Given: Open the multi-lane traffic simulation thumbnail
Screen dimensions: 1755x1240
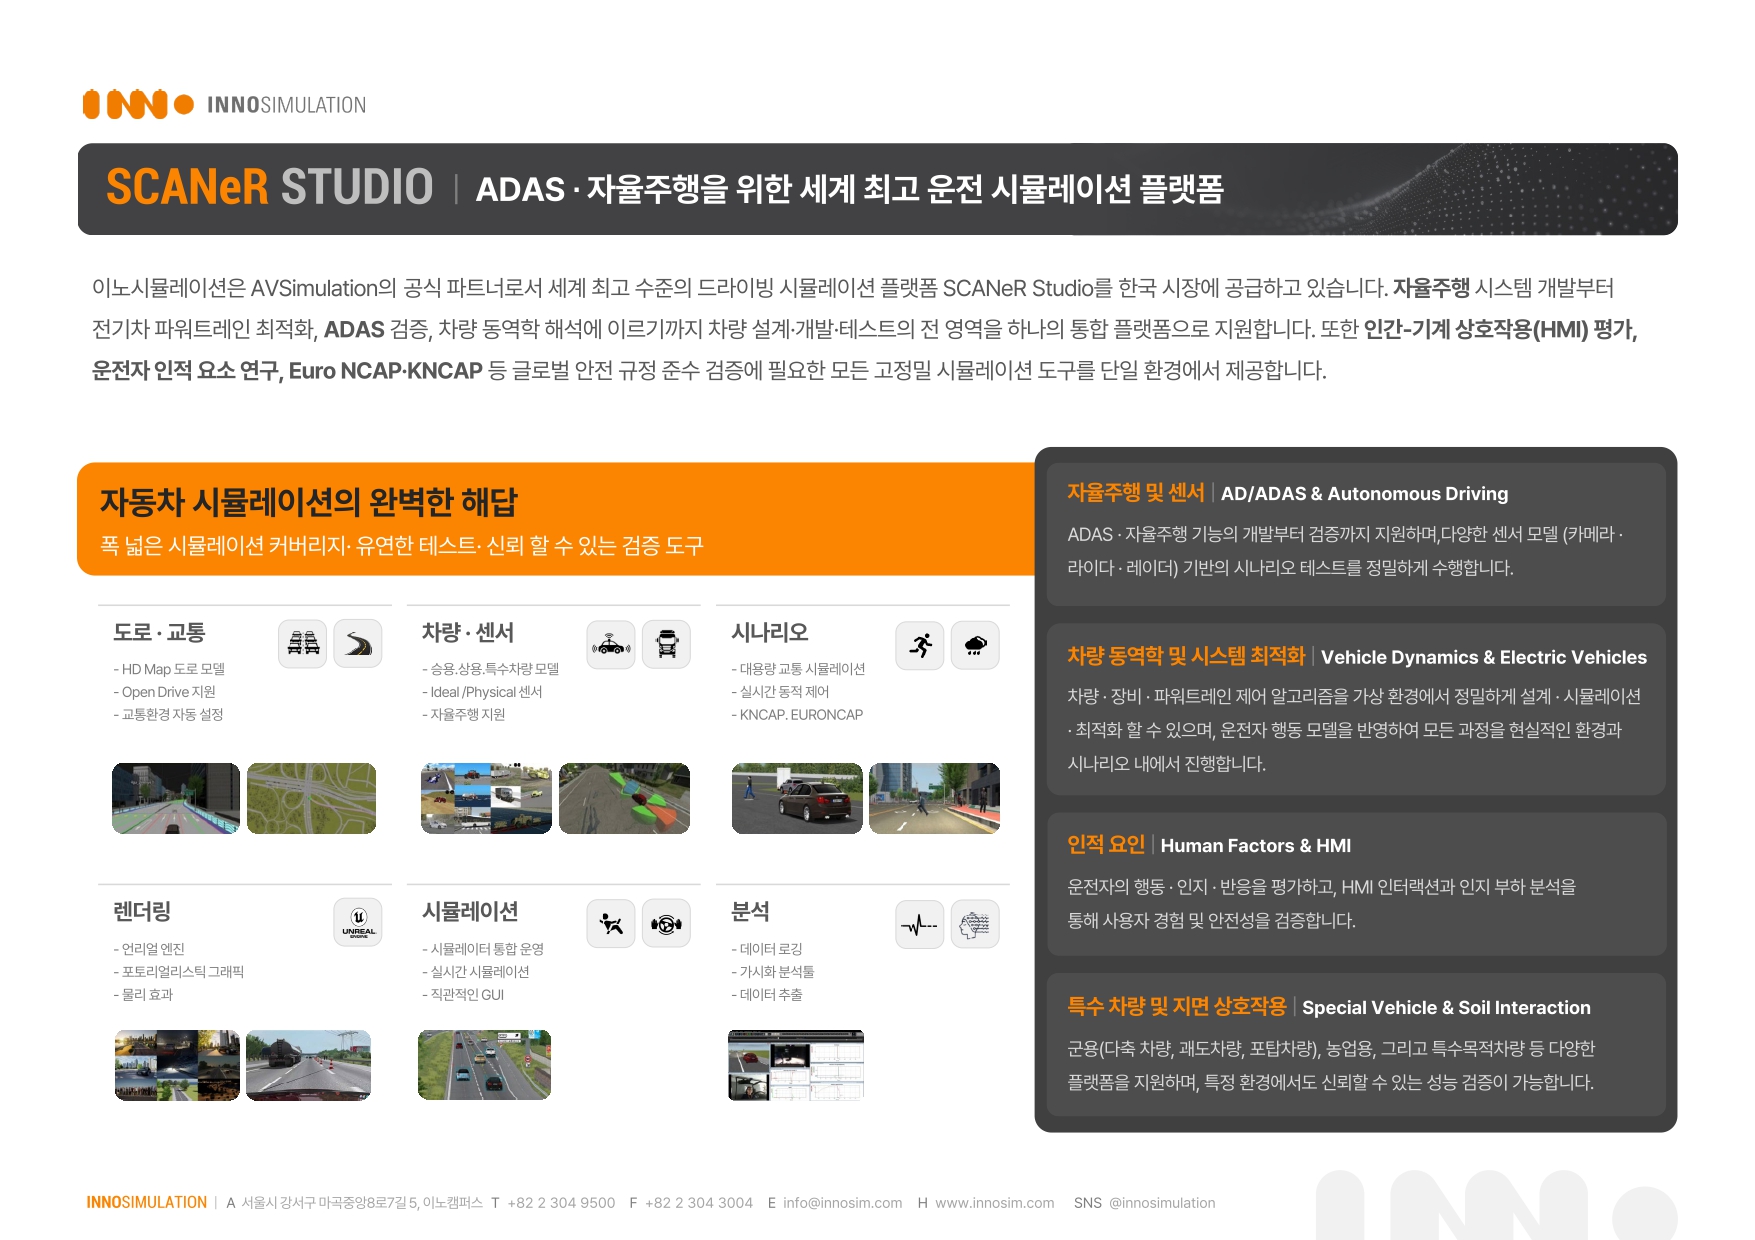Looking at the screenshot, I should [x=484, y=1065].
